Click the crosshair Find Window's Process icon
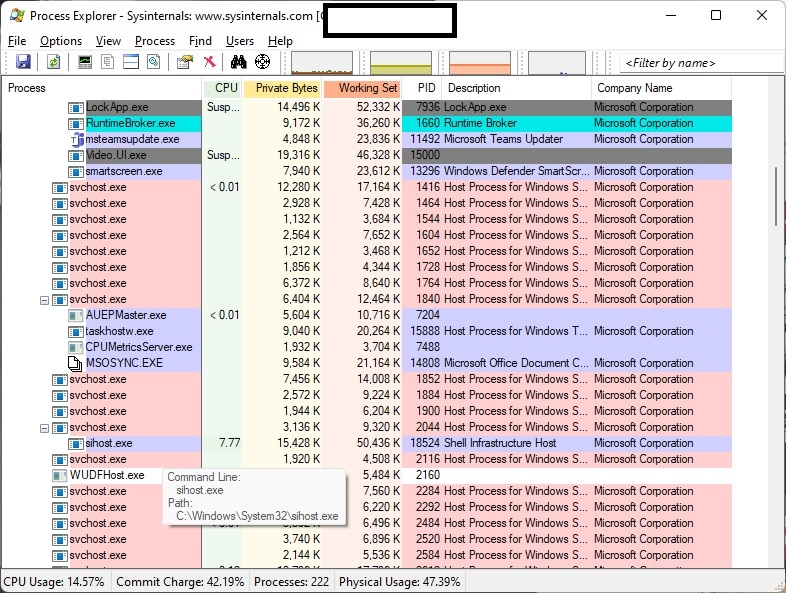 (x=263, y=62)
